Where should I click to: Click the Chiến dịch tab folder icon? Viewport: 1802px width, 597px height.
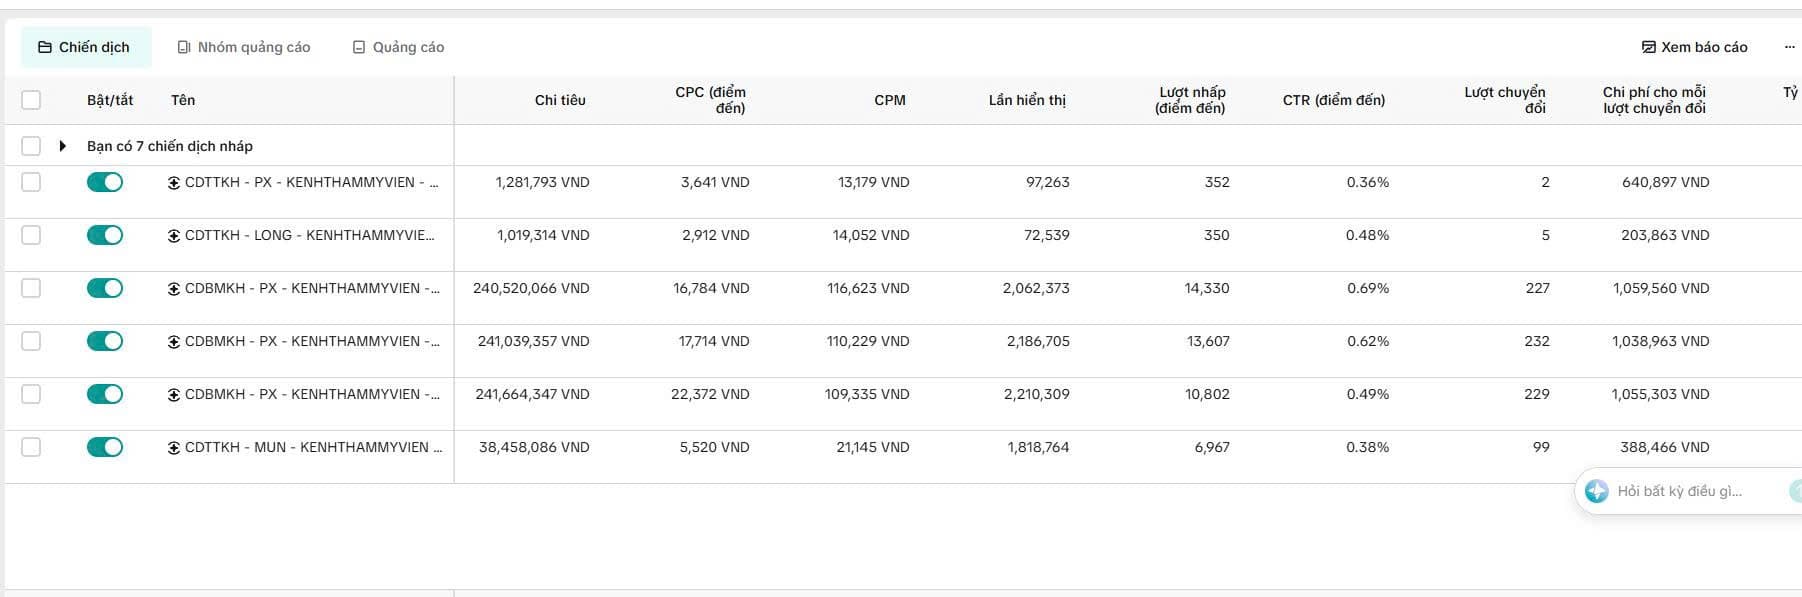click(x=45, y=47)
